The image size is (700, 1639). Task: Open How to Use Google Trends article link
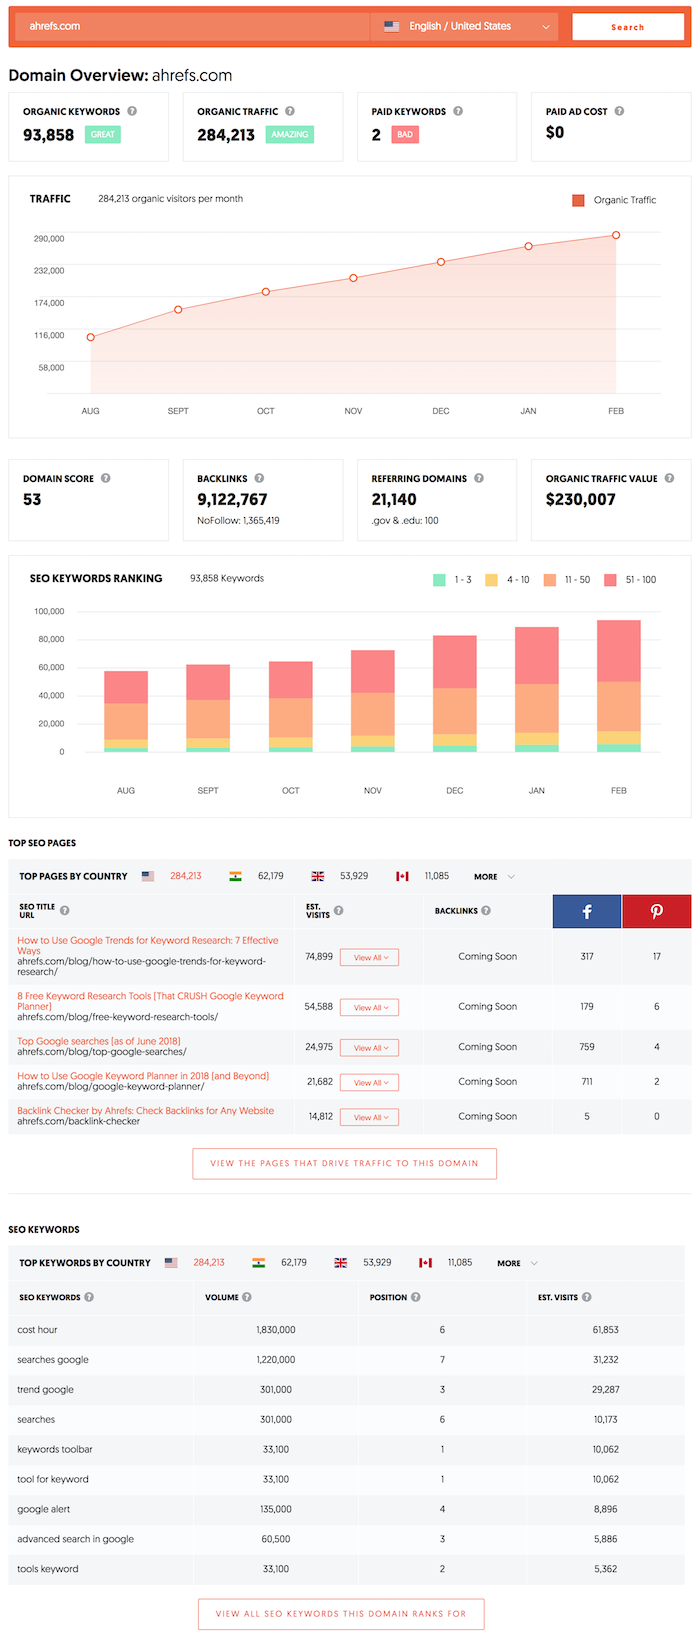(x=148, y=945)
